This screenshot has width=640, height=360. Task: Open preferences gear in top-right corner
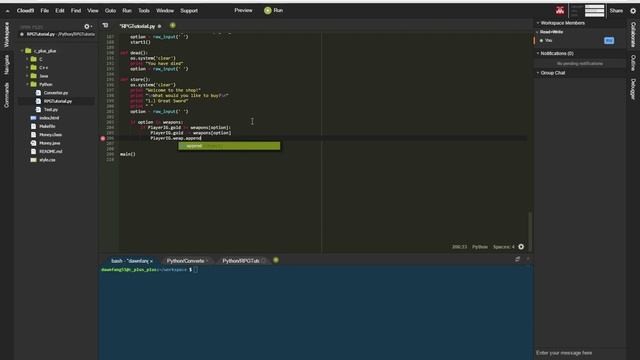point(633,11)
